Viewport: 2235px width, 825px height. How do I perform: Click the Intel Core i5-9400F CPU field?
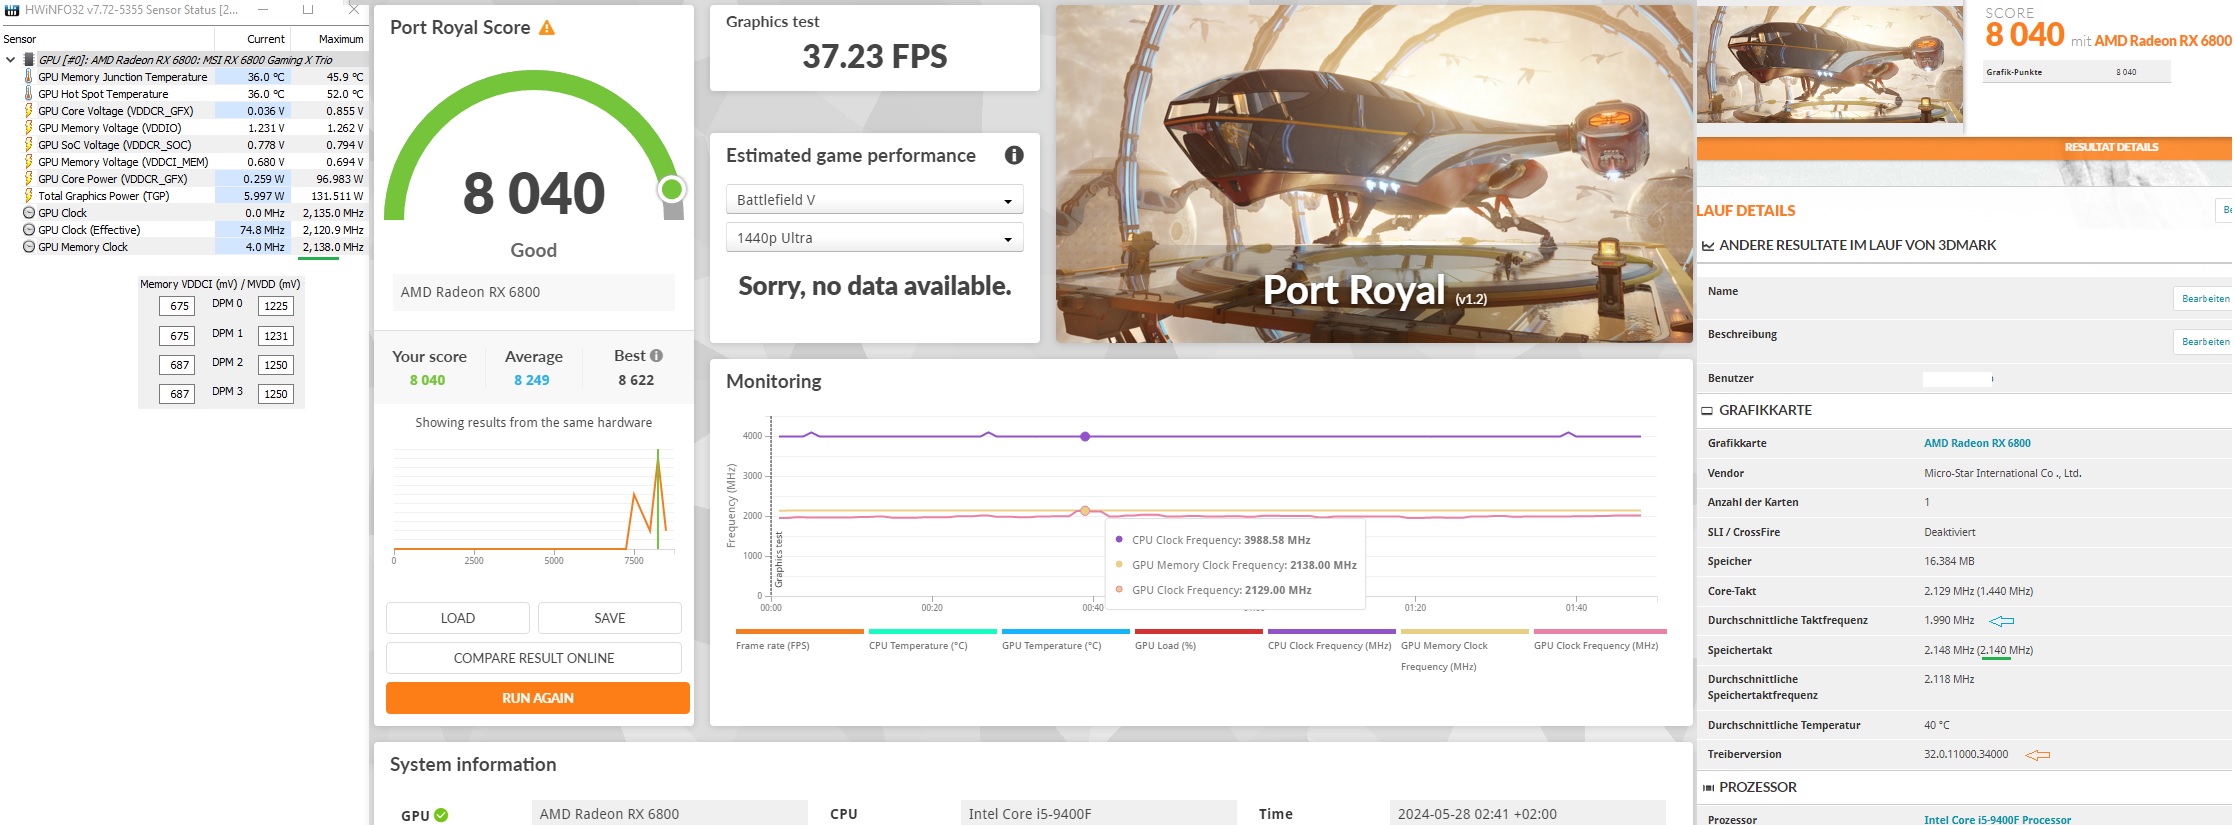[1098, 814]
